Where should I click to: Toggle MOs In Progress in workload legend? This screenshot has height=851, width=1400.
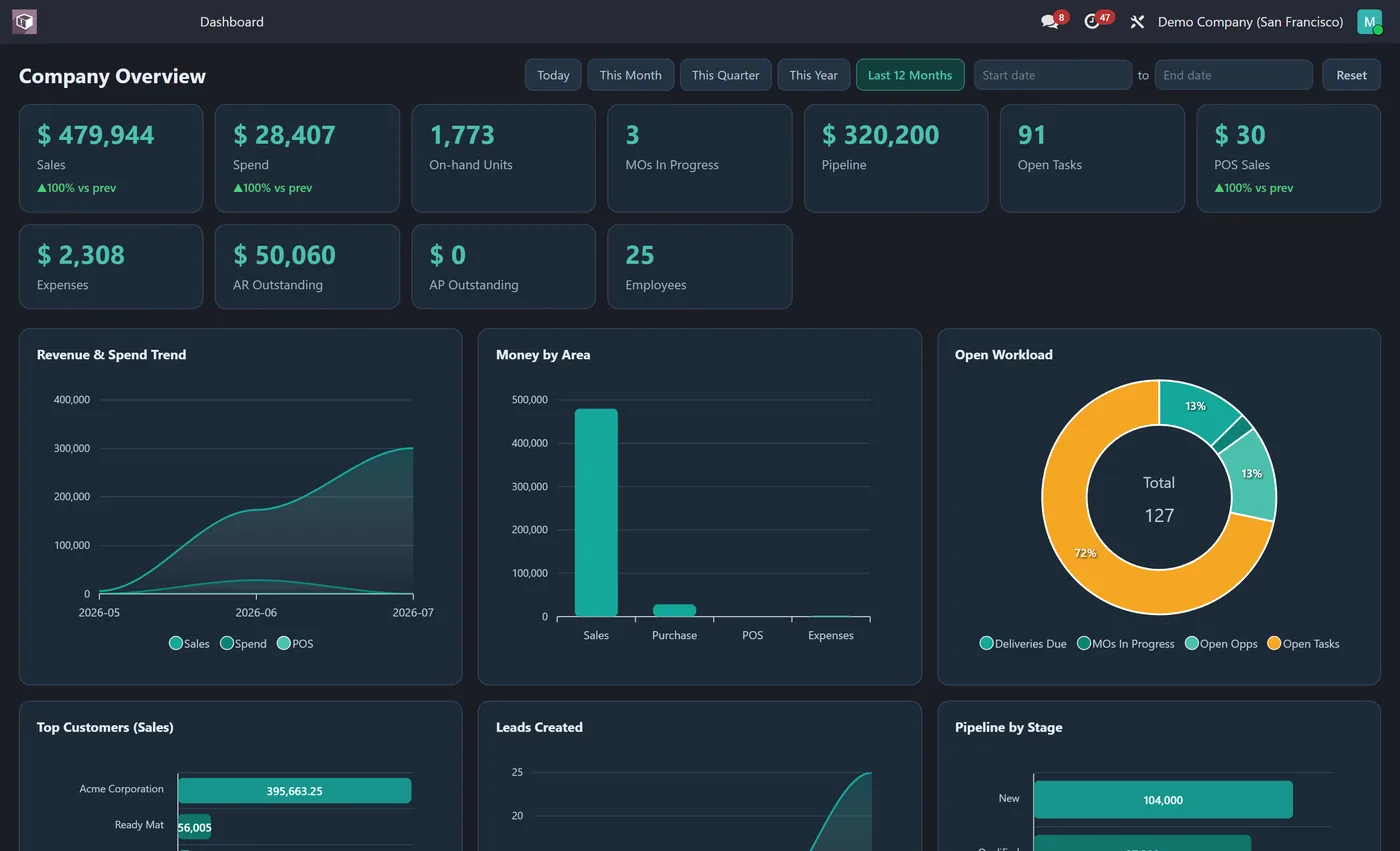click(1125, 643)
